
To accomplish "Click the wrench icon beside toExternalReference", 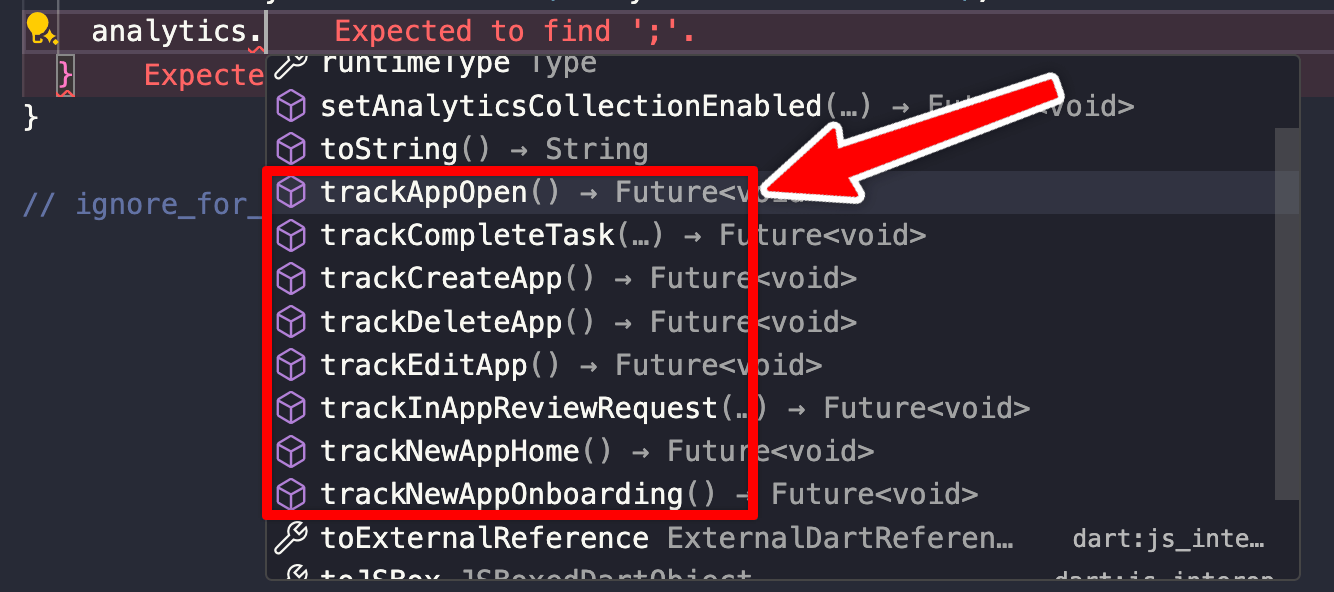I will tap(290, 538).
